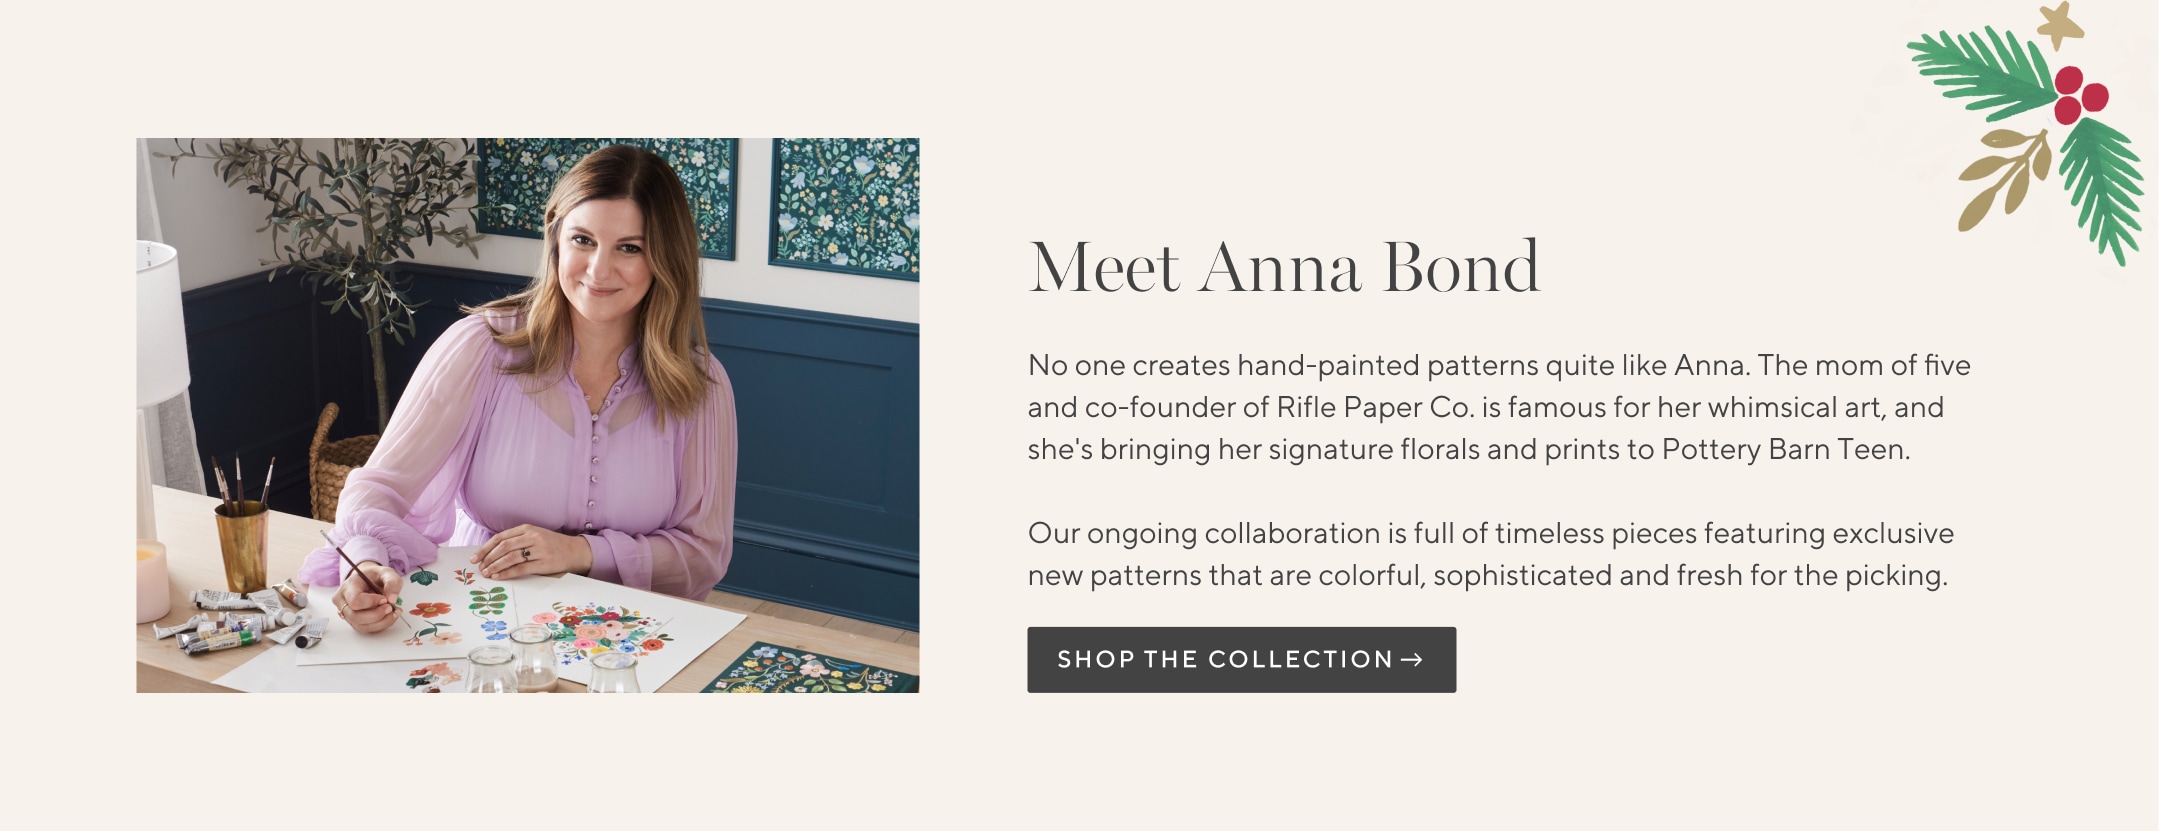The width and height of the screenshot is (2160, 831).
Task: Click the paint tubes on the desk
Action: click(240, 622)
